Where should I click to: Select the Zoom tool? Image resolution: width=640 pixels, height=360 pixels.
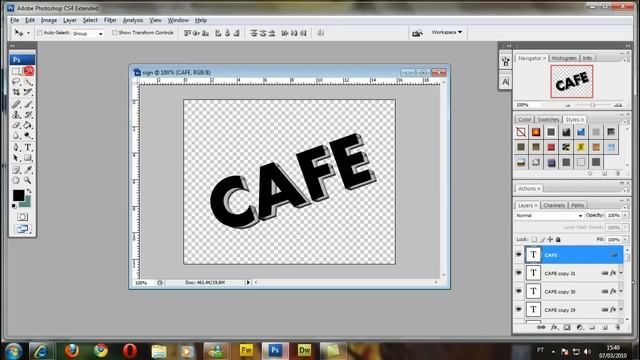point(28,180)
